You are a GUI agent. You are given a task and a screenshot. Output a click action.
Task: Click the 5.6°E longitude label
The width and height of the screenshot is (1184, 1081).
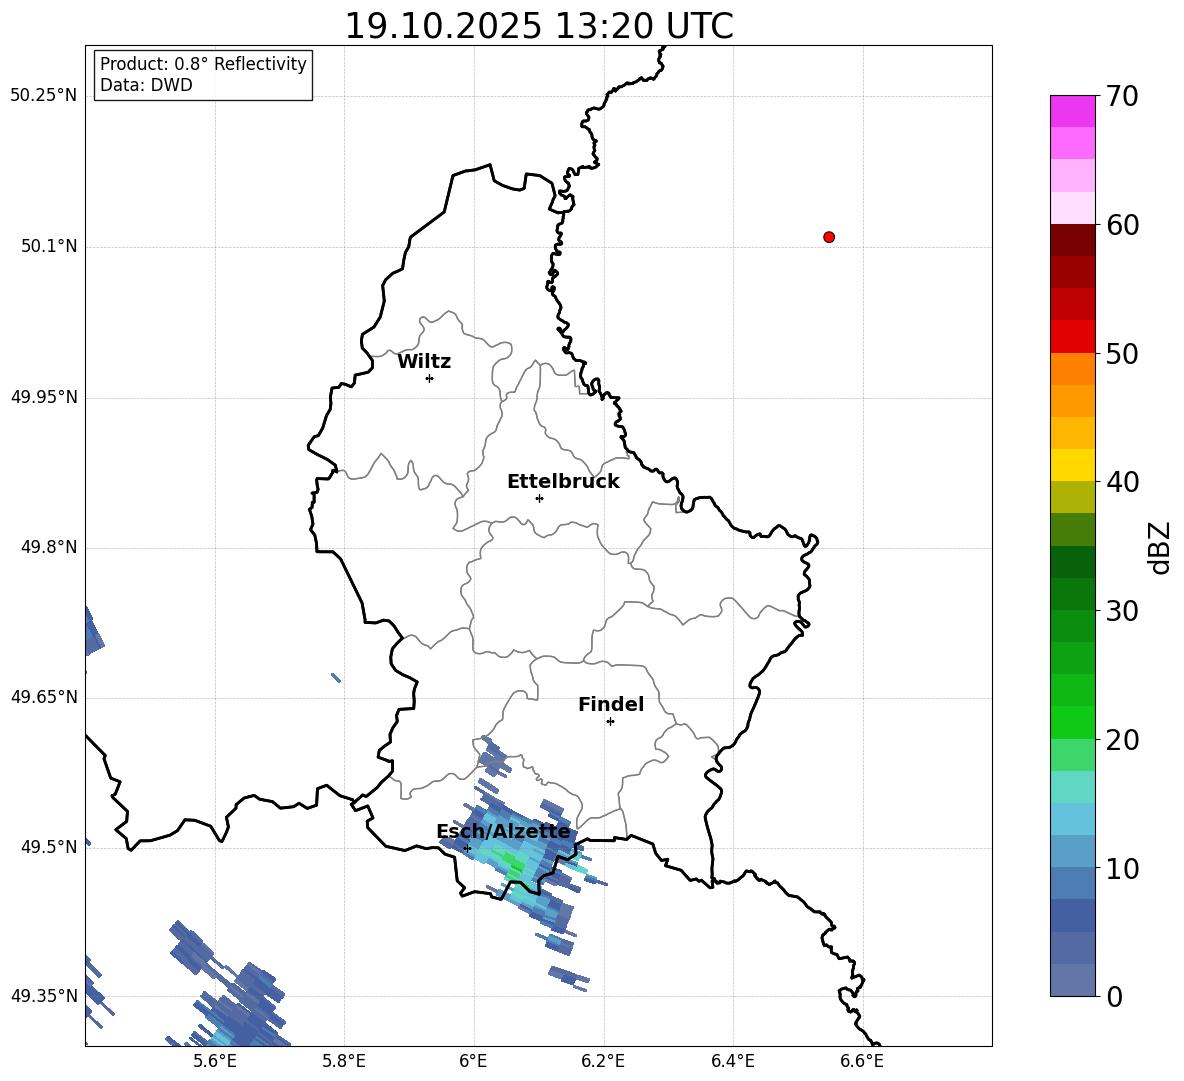(x=215, y=1061)
